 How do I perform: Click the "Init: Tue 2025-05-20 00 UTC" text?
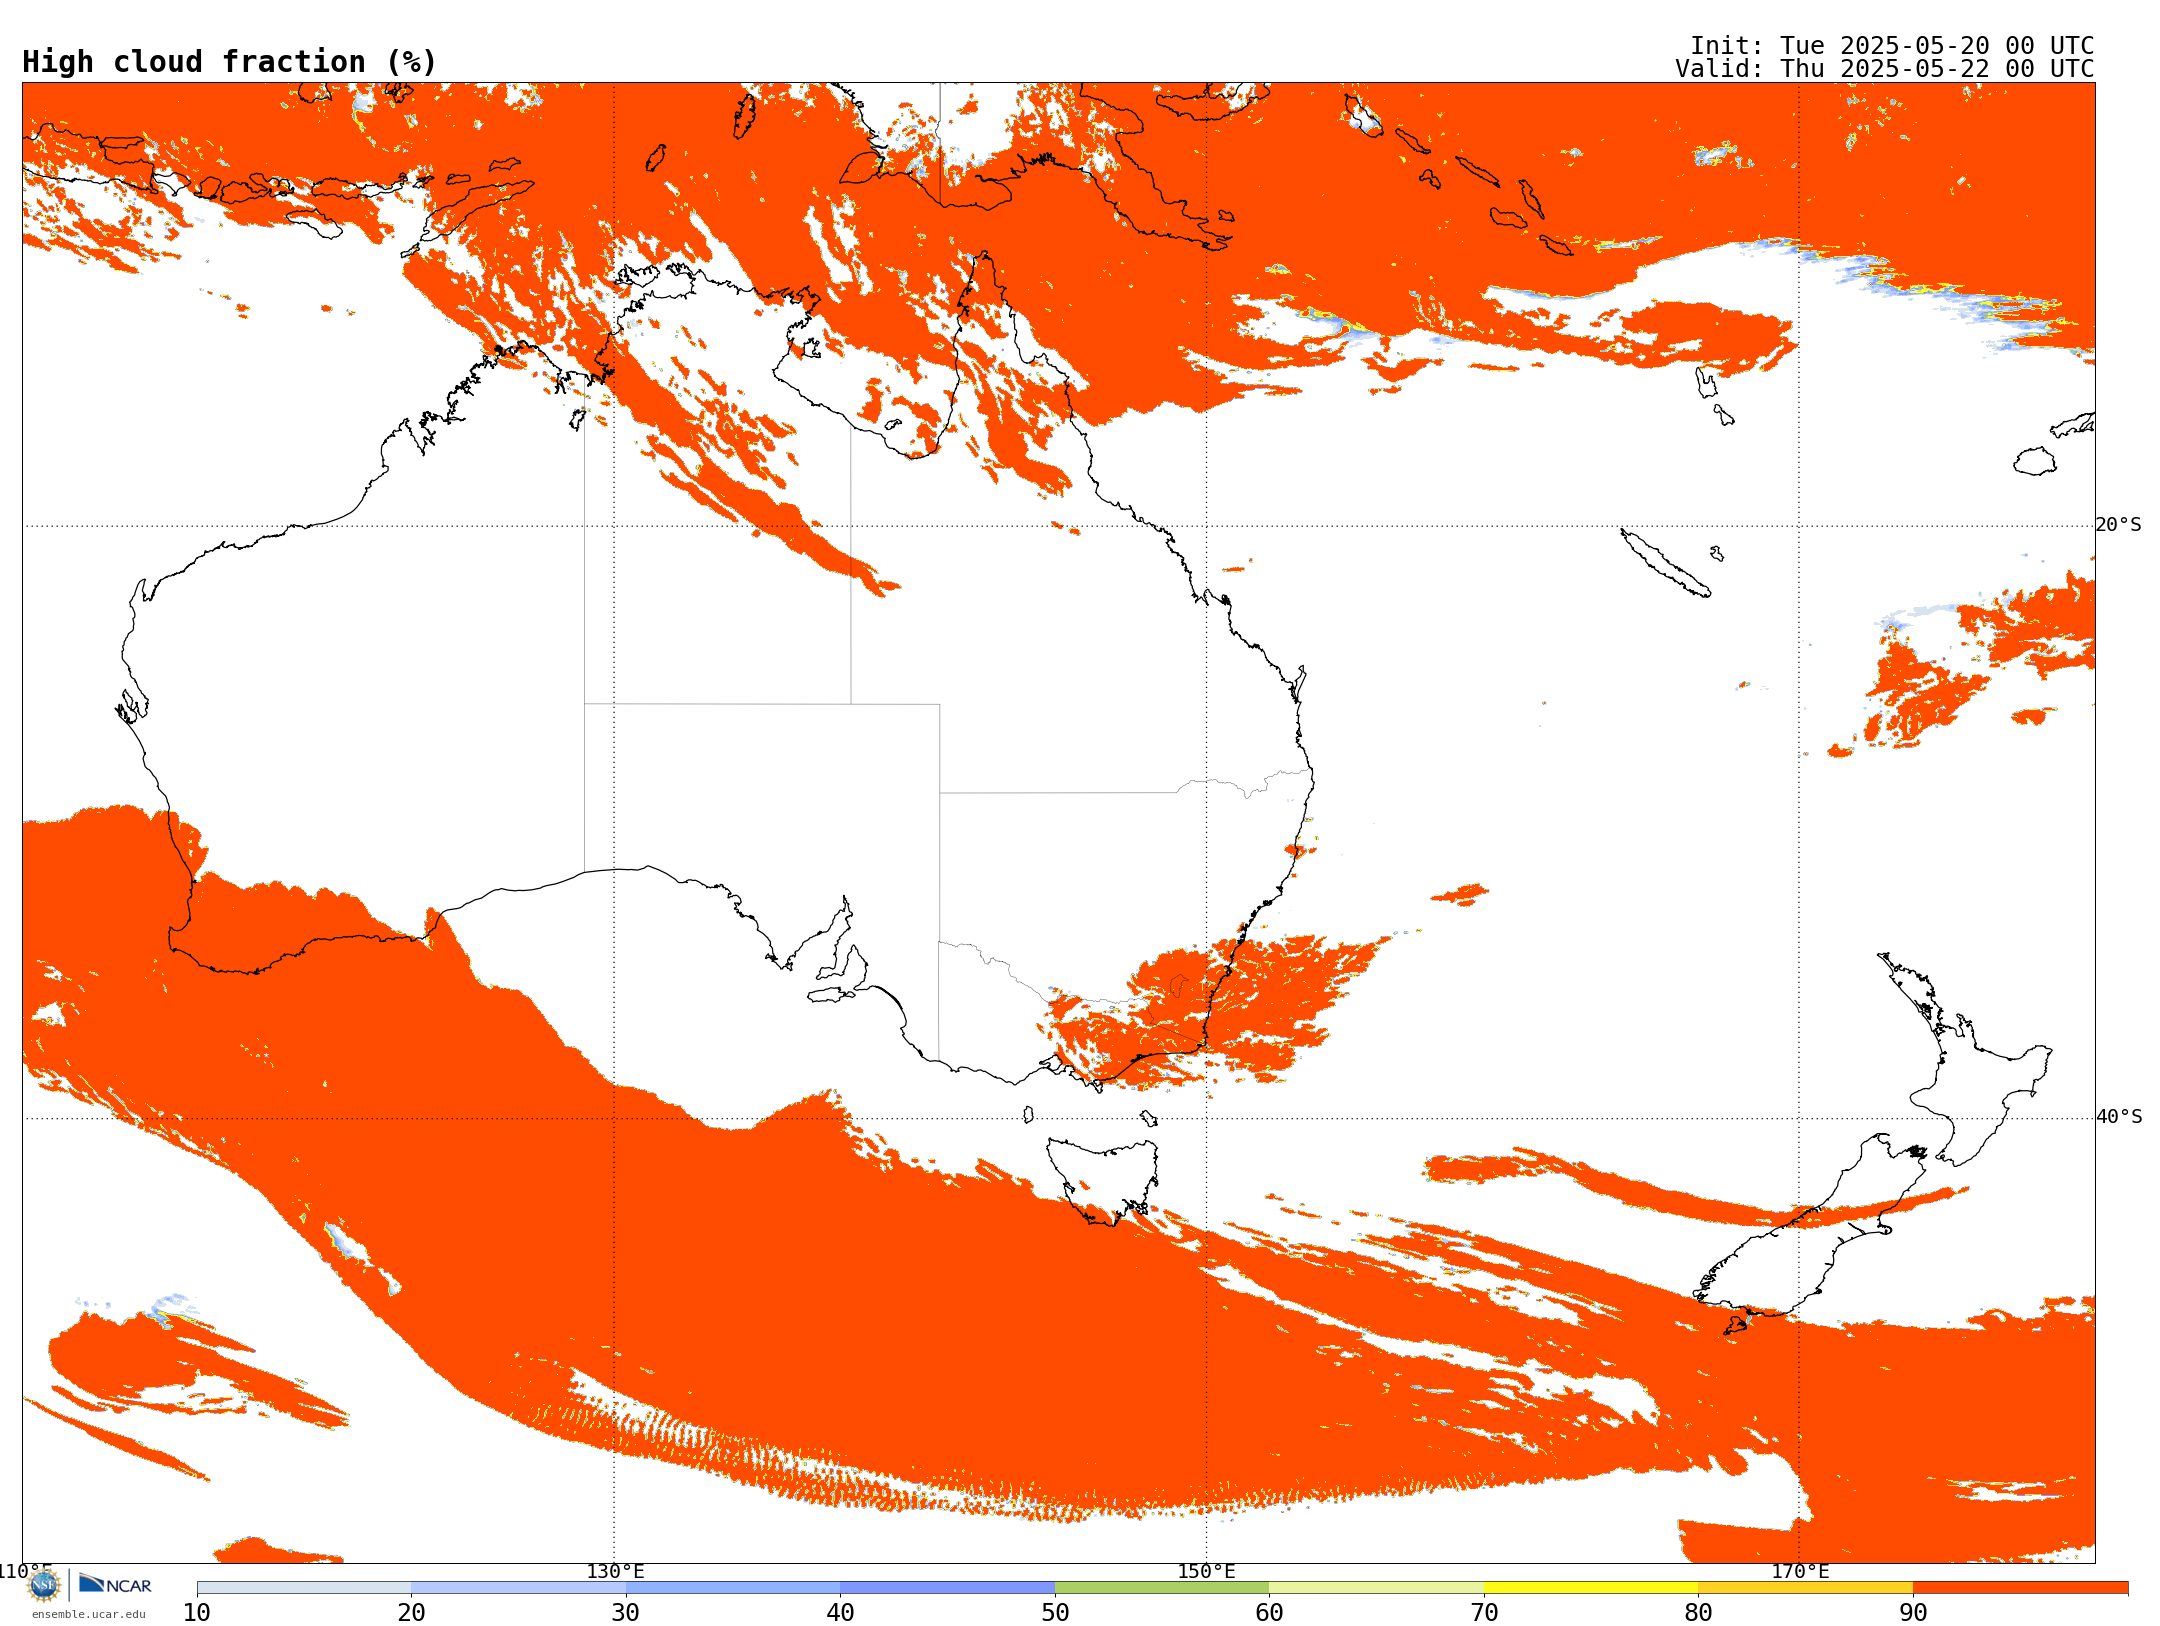[1892, 46]
